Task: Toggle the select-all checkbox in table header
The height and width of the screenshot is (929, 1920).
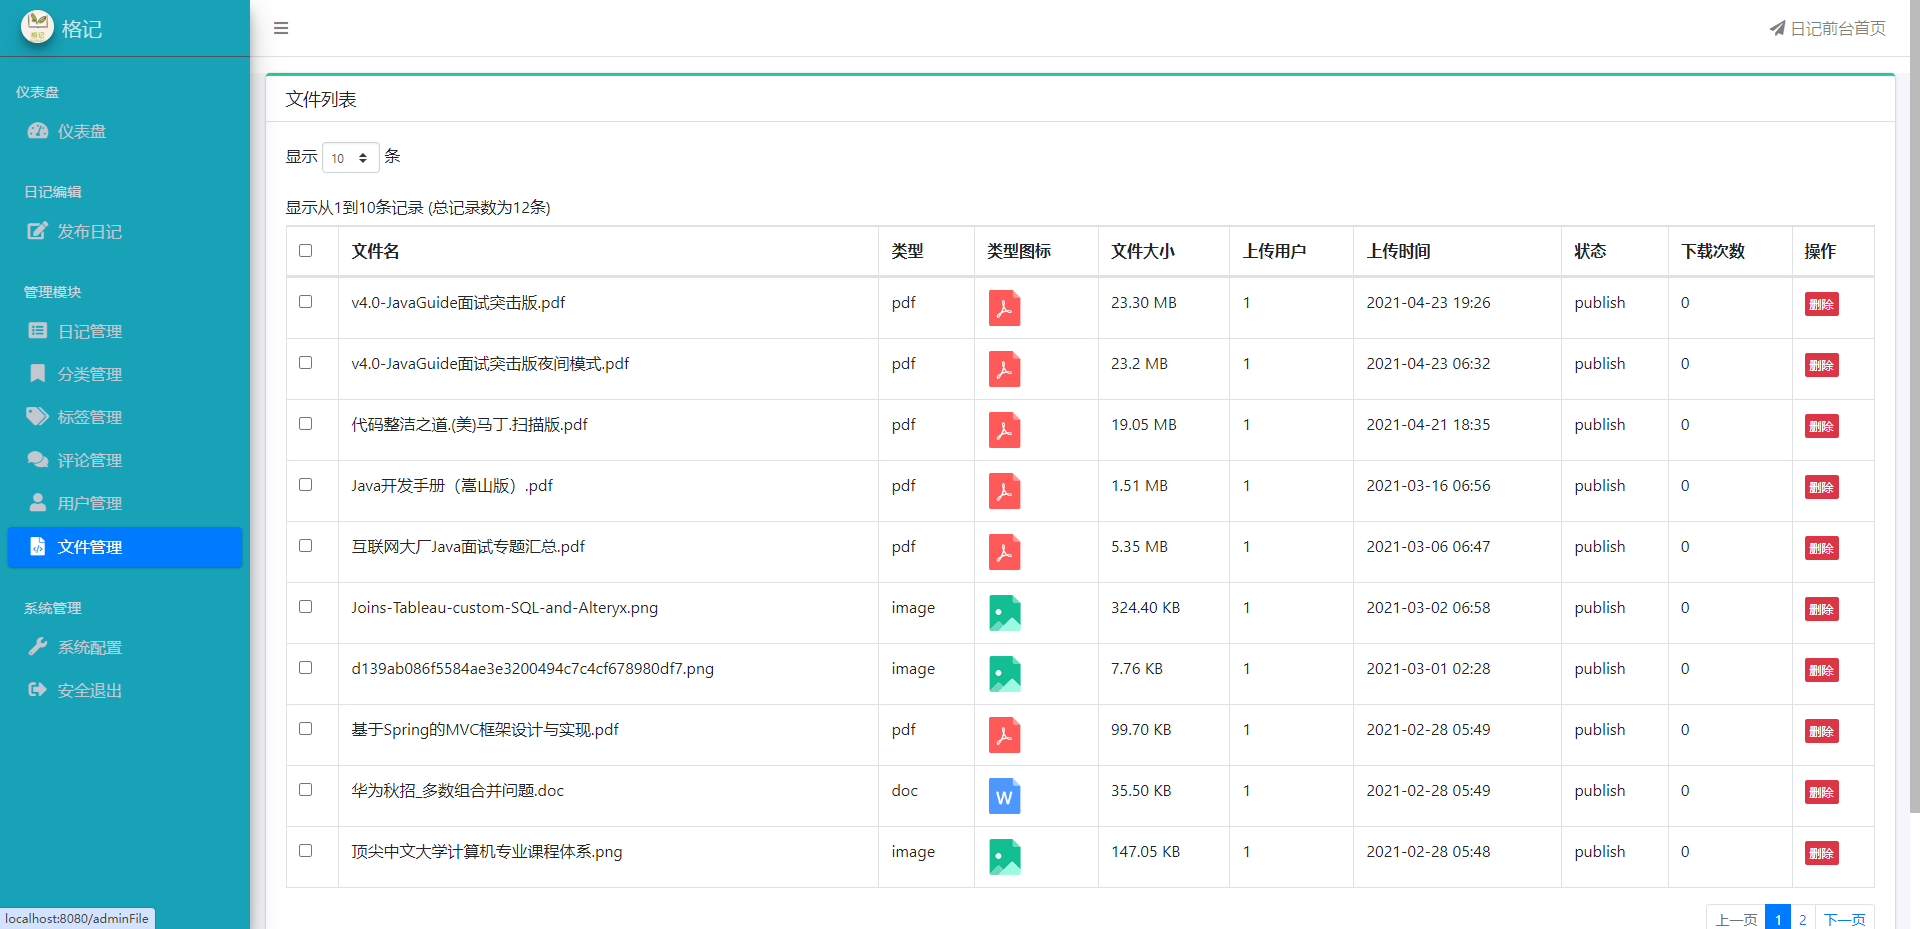Action: (x=306, y=251)
